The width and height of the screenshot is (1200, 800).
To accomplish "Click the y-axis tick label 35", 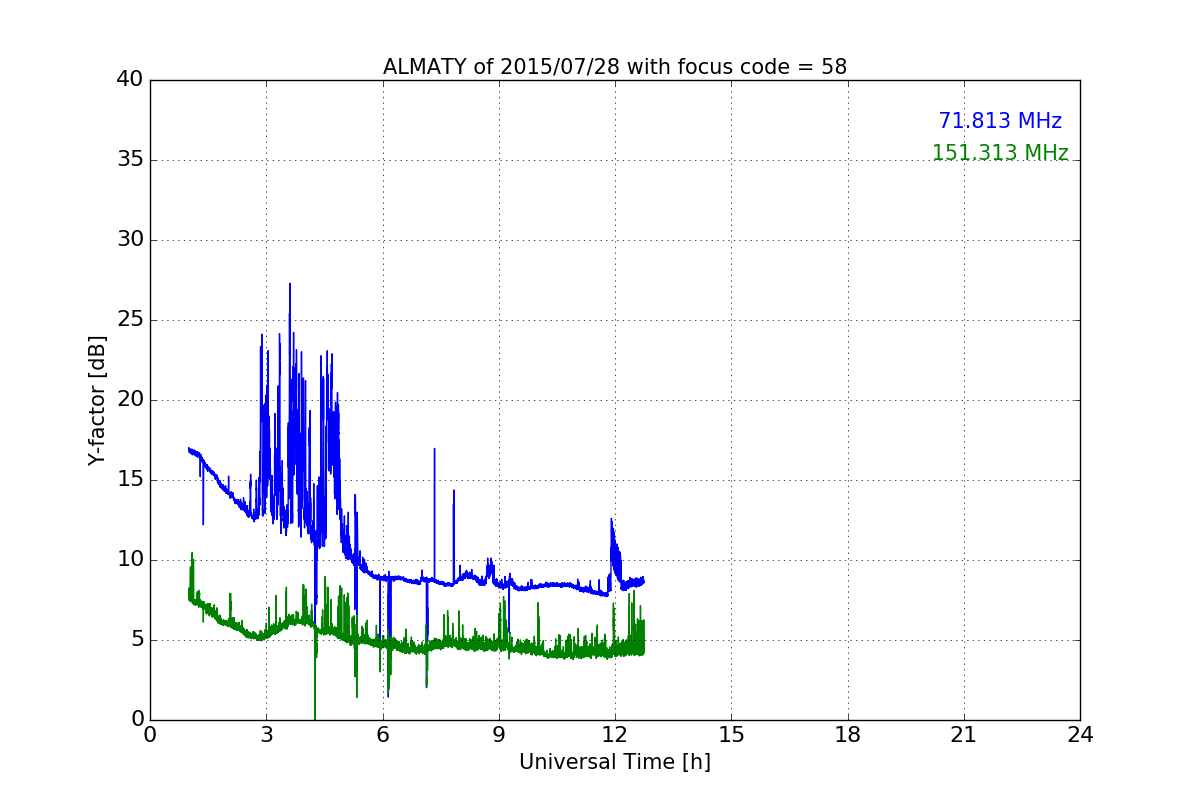I will pyautogui.click(x=130, y=160).
